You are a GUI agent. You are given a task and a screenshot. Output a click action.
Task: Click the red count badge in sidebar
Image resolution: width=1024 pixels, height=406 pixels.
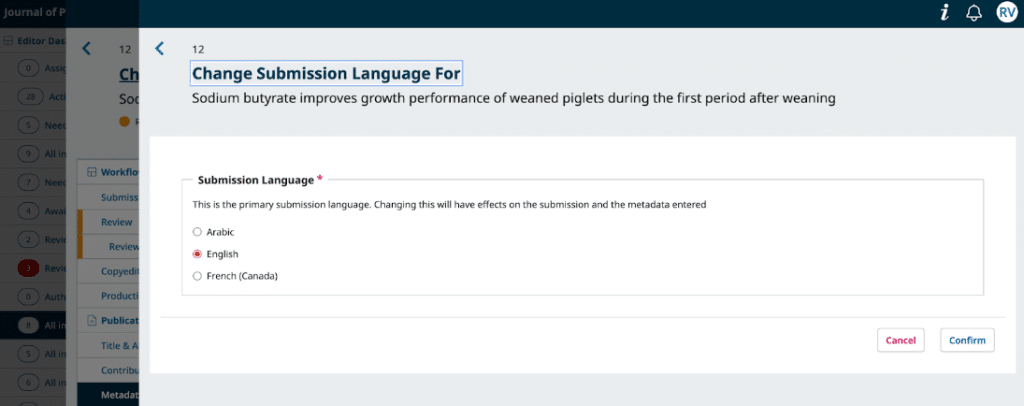(x=29, y=268)
